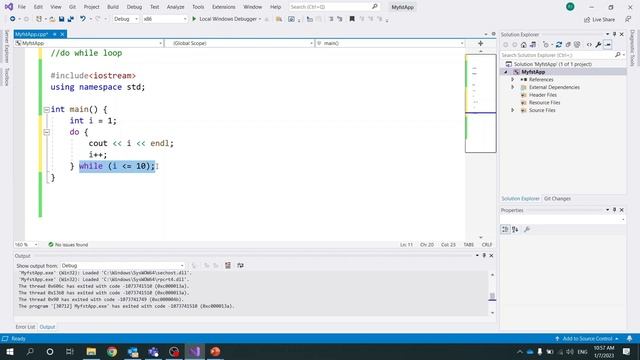Expand the Source Files node
The image size is (640, 360).
click(513, 110)
